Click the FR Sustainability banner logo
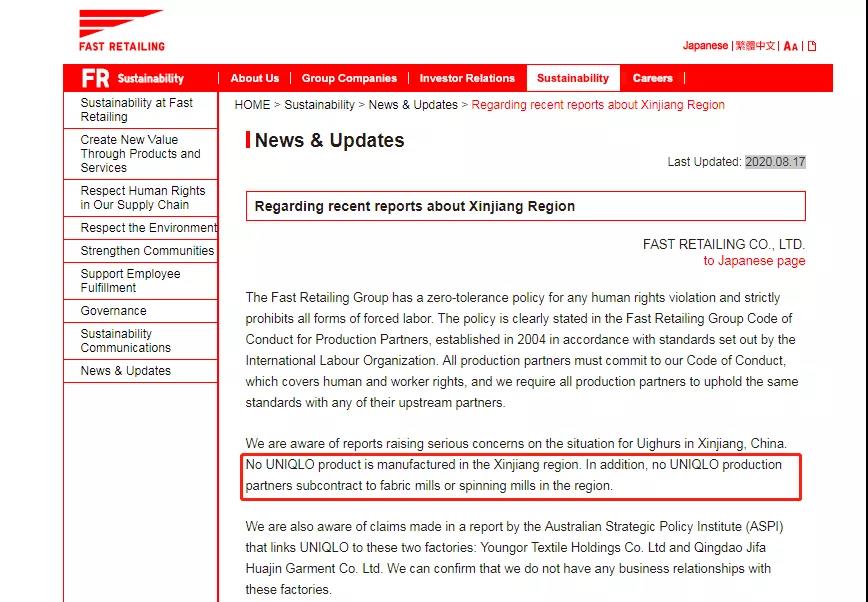Image resolution: width=868 pixels, height=602 pixels. (133, 78)
